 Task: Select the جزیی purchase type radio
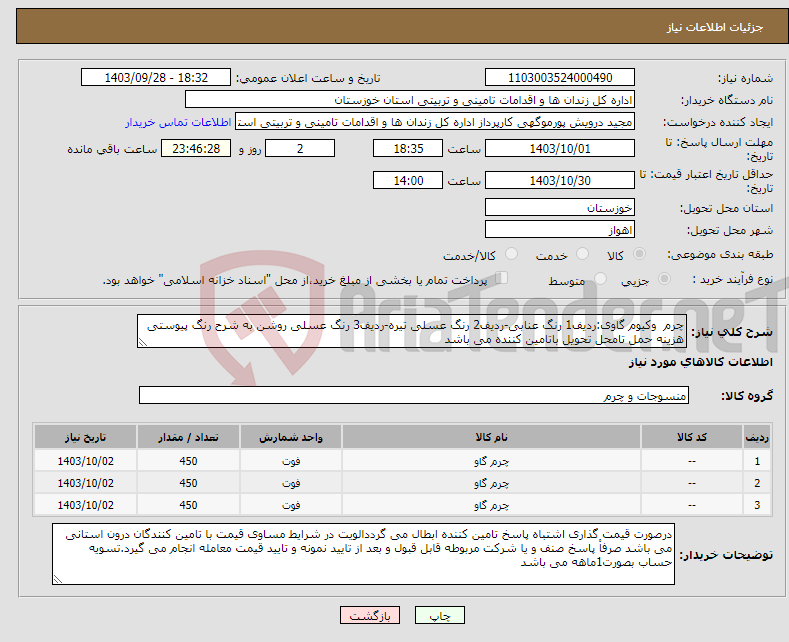(x=664, y=279)
